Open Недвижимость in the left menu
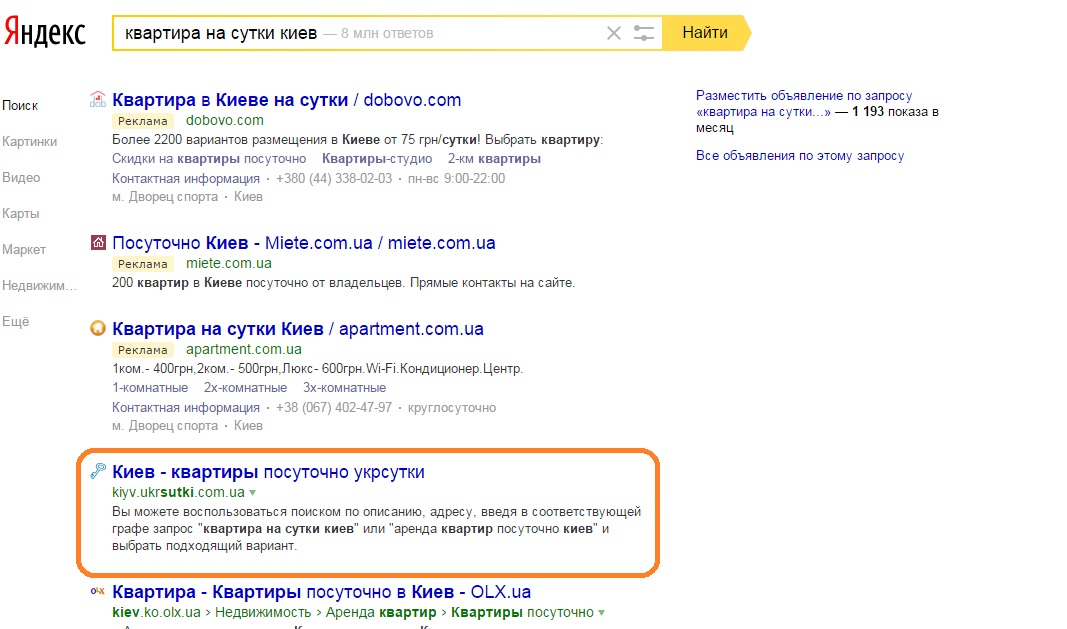 click(x=39, y=286)
